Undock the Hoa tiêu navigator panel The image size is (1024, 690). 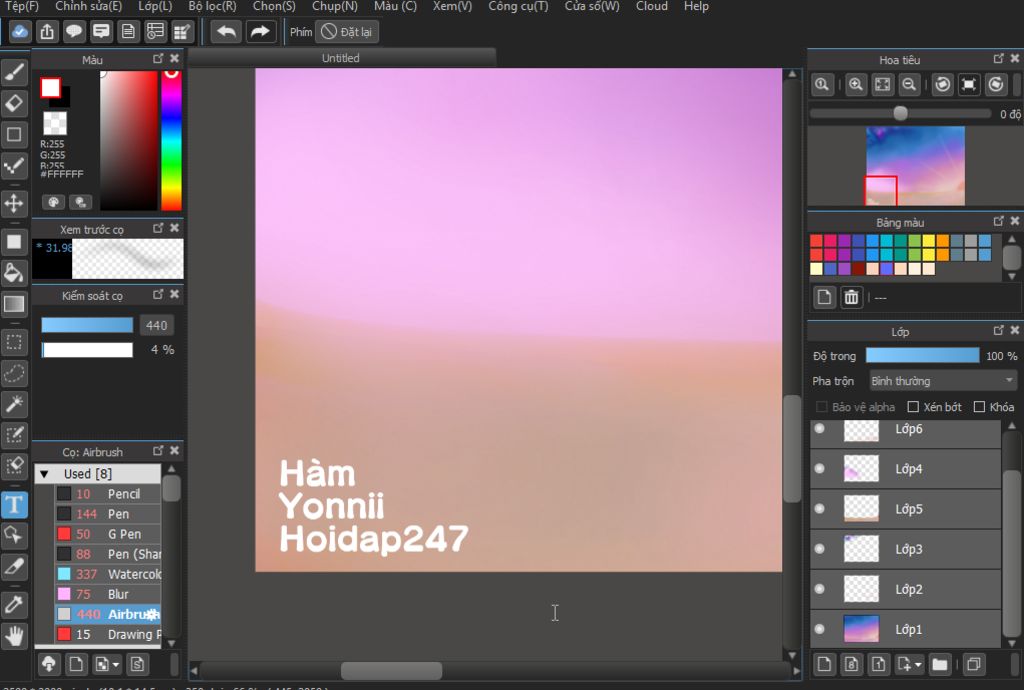(999, 58)
